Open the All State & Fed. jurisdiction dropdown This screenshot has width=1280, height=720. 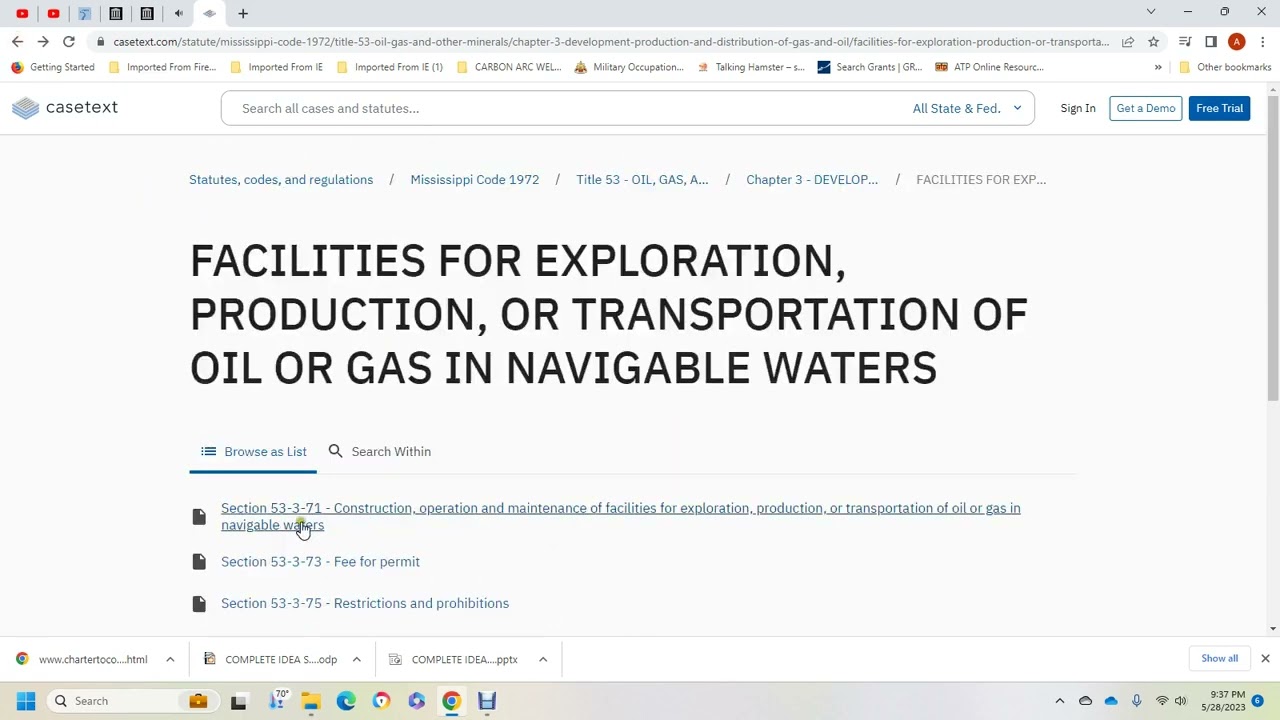point(967,108)
